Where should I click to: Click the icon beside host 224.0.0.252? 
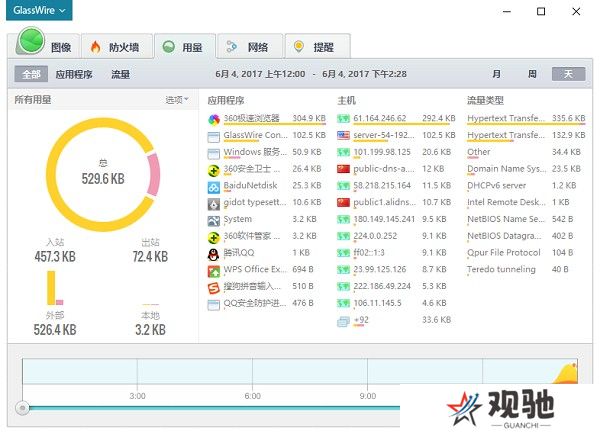tap(343, 236)
